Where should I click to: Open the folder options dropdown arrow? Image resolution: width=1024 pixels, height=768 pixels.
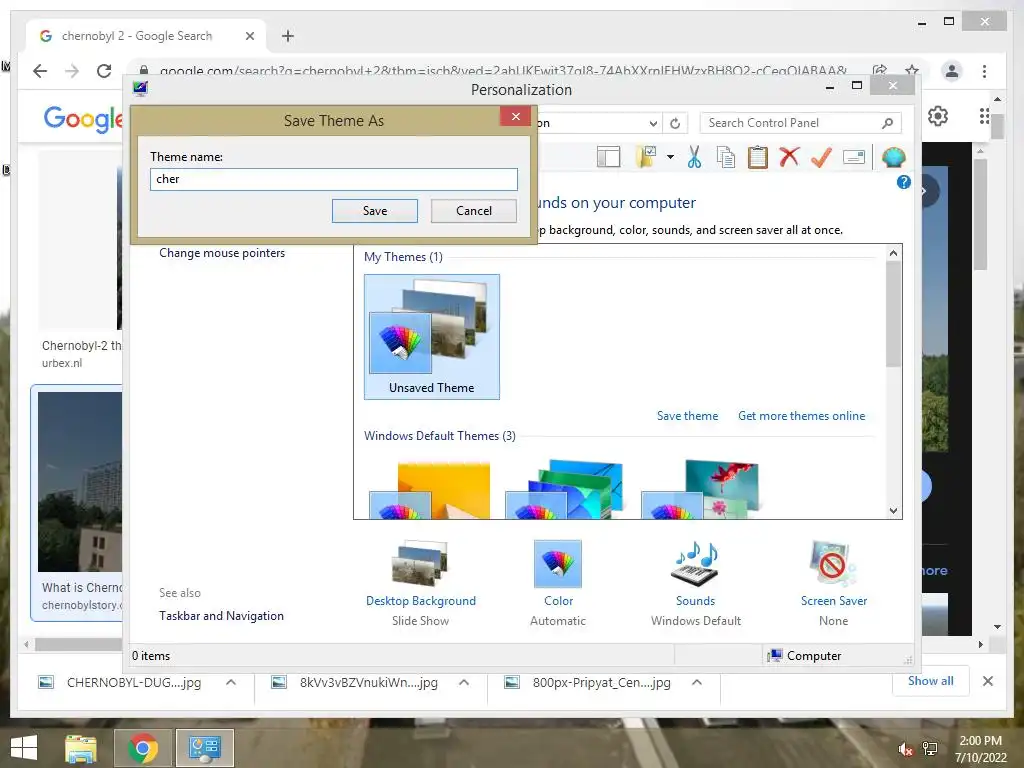point(670,157)
